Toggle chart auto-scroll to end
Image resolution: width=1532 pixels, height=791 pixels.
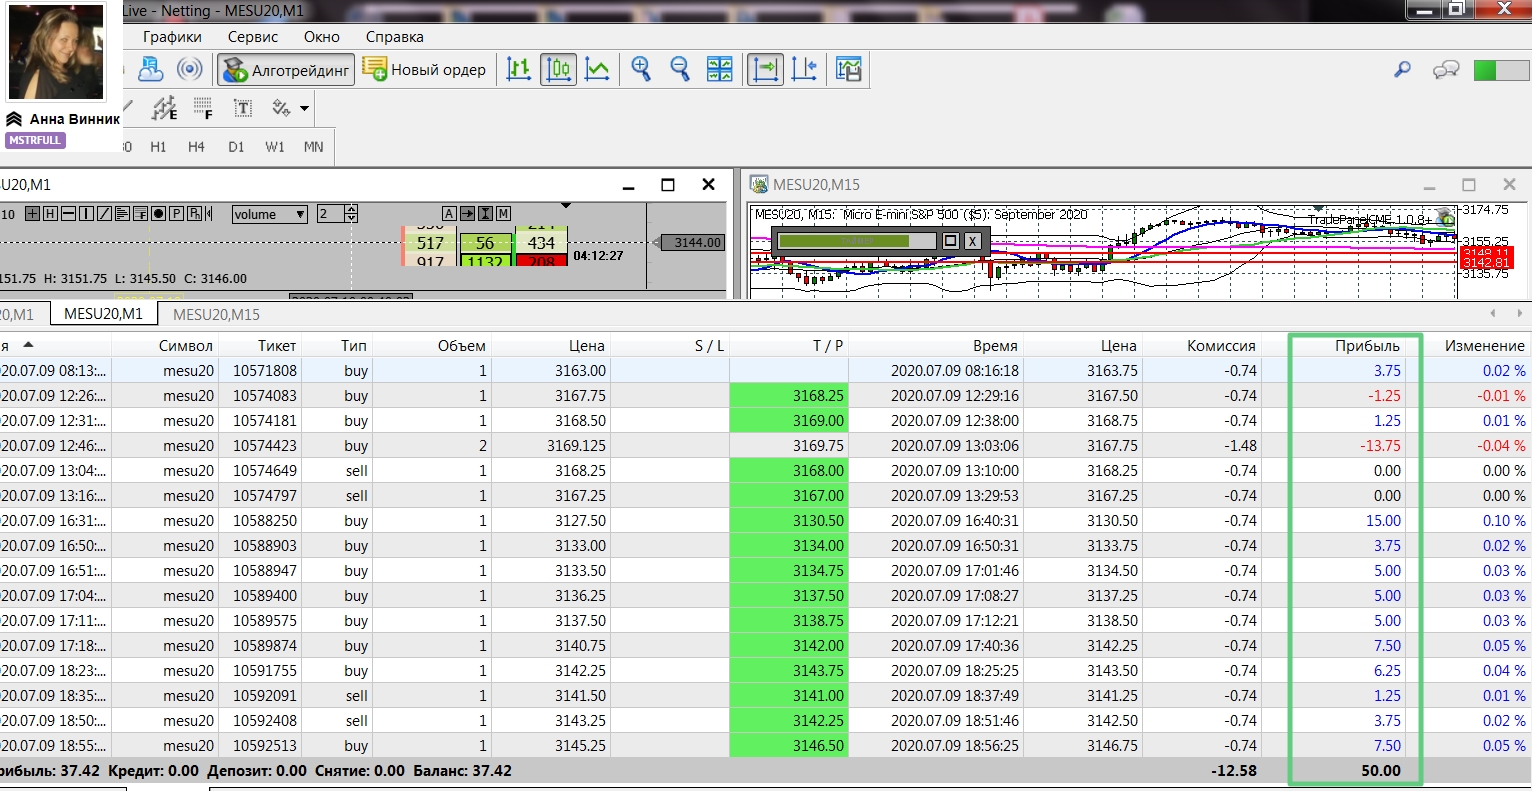[765, 69]
